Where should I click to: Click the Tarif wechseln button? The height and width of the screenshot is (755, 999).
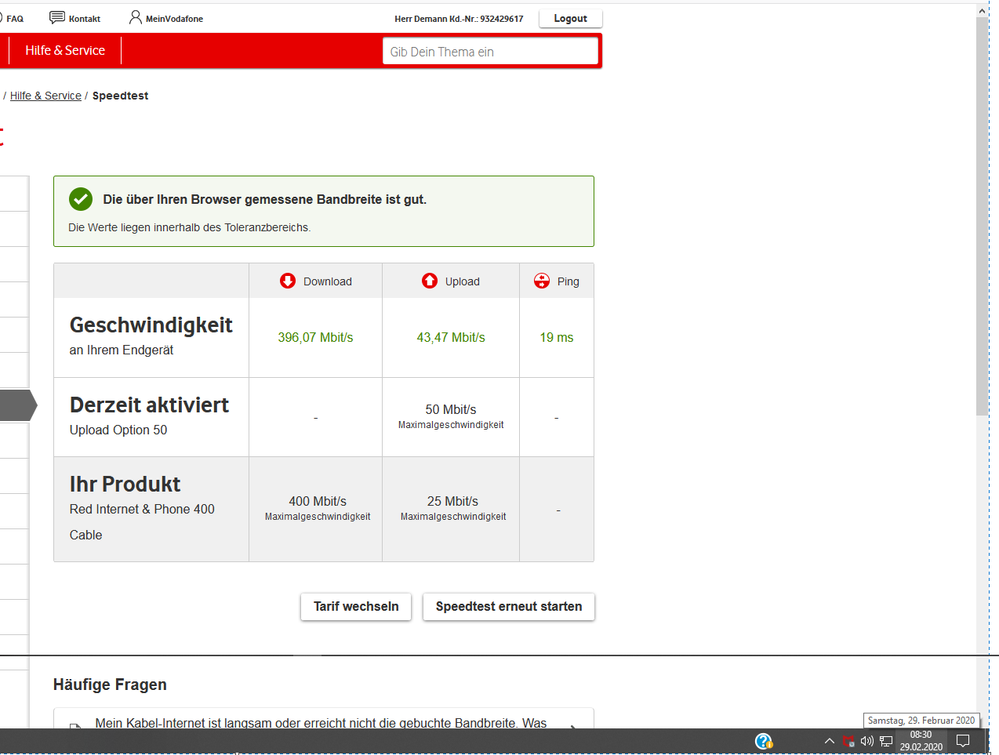tap(356, 607)
